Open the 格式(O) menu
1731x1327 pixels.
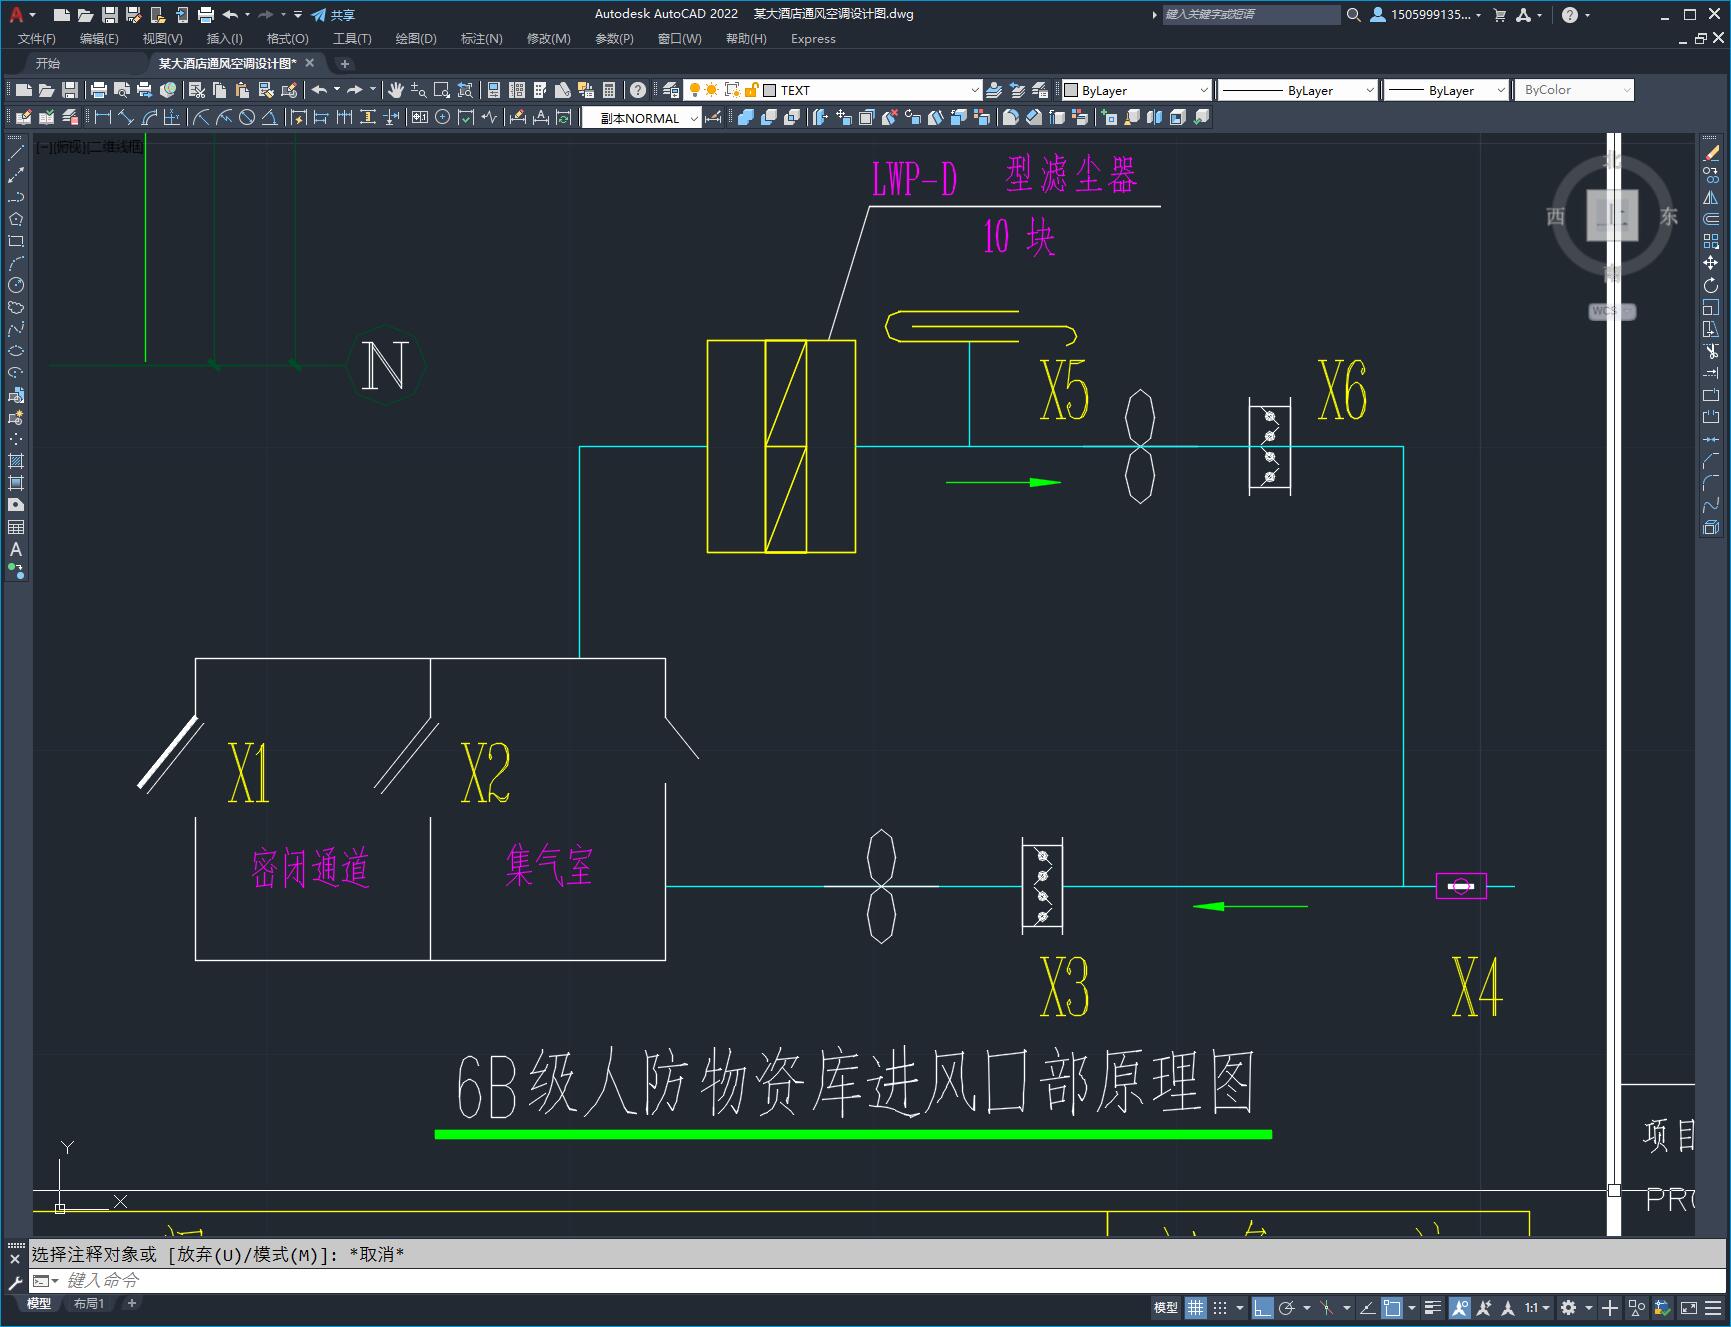(x=287, y=39)
